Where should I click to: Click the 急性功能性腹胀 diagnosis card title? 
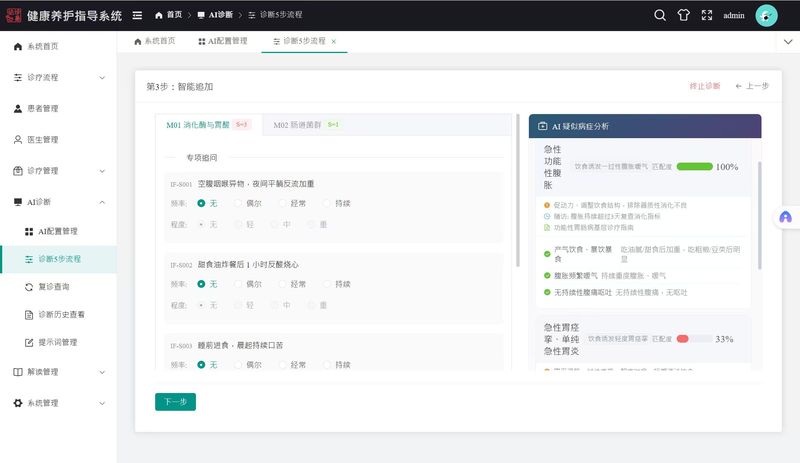coord(553,167)
